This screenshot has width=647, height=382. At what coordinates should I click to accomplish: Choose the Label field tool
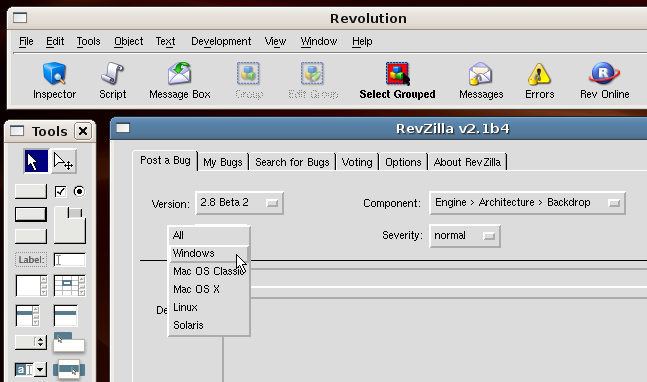(31, 259)
